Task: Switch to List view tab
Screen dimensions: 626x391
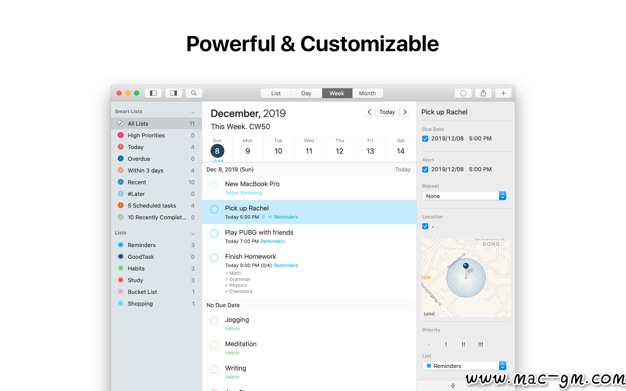Action: coord(276,93)
